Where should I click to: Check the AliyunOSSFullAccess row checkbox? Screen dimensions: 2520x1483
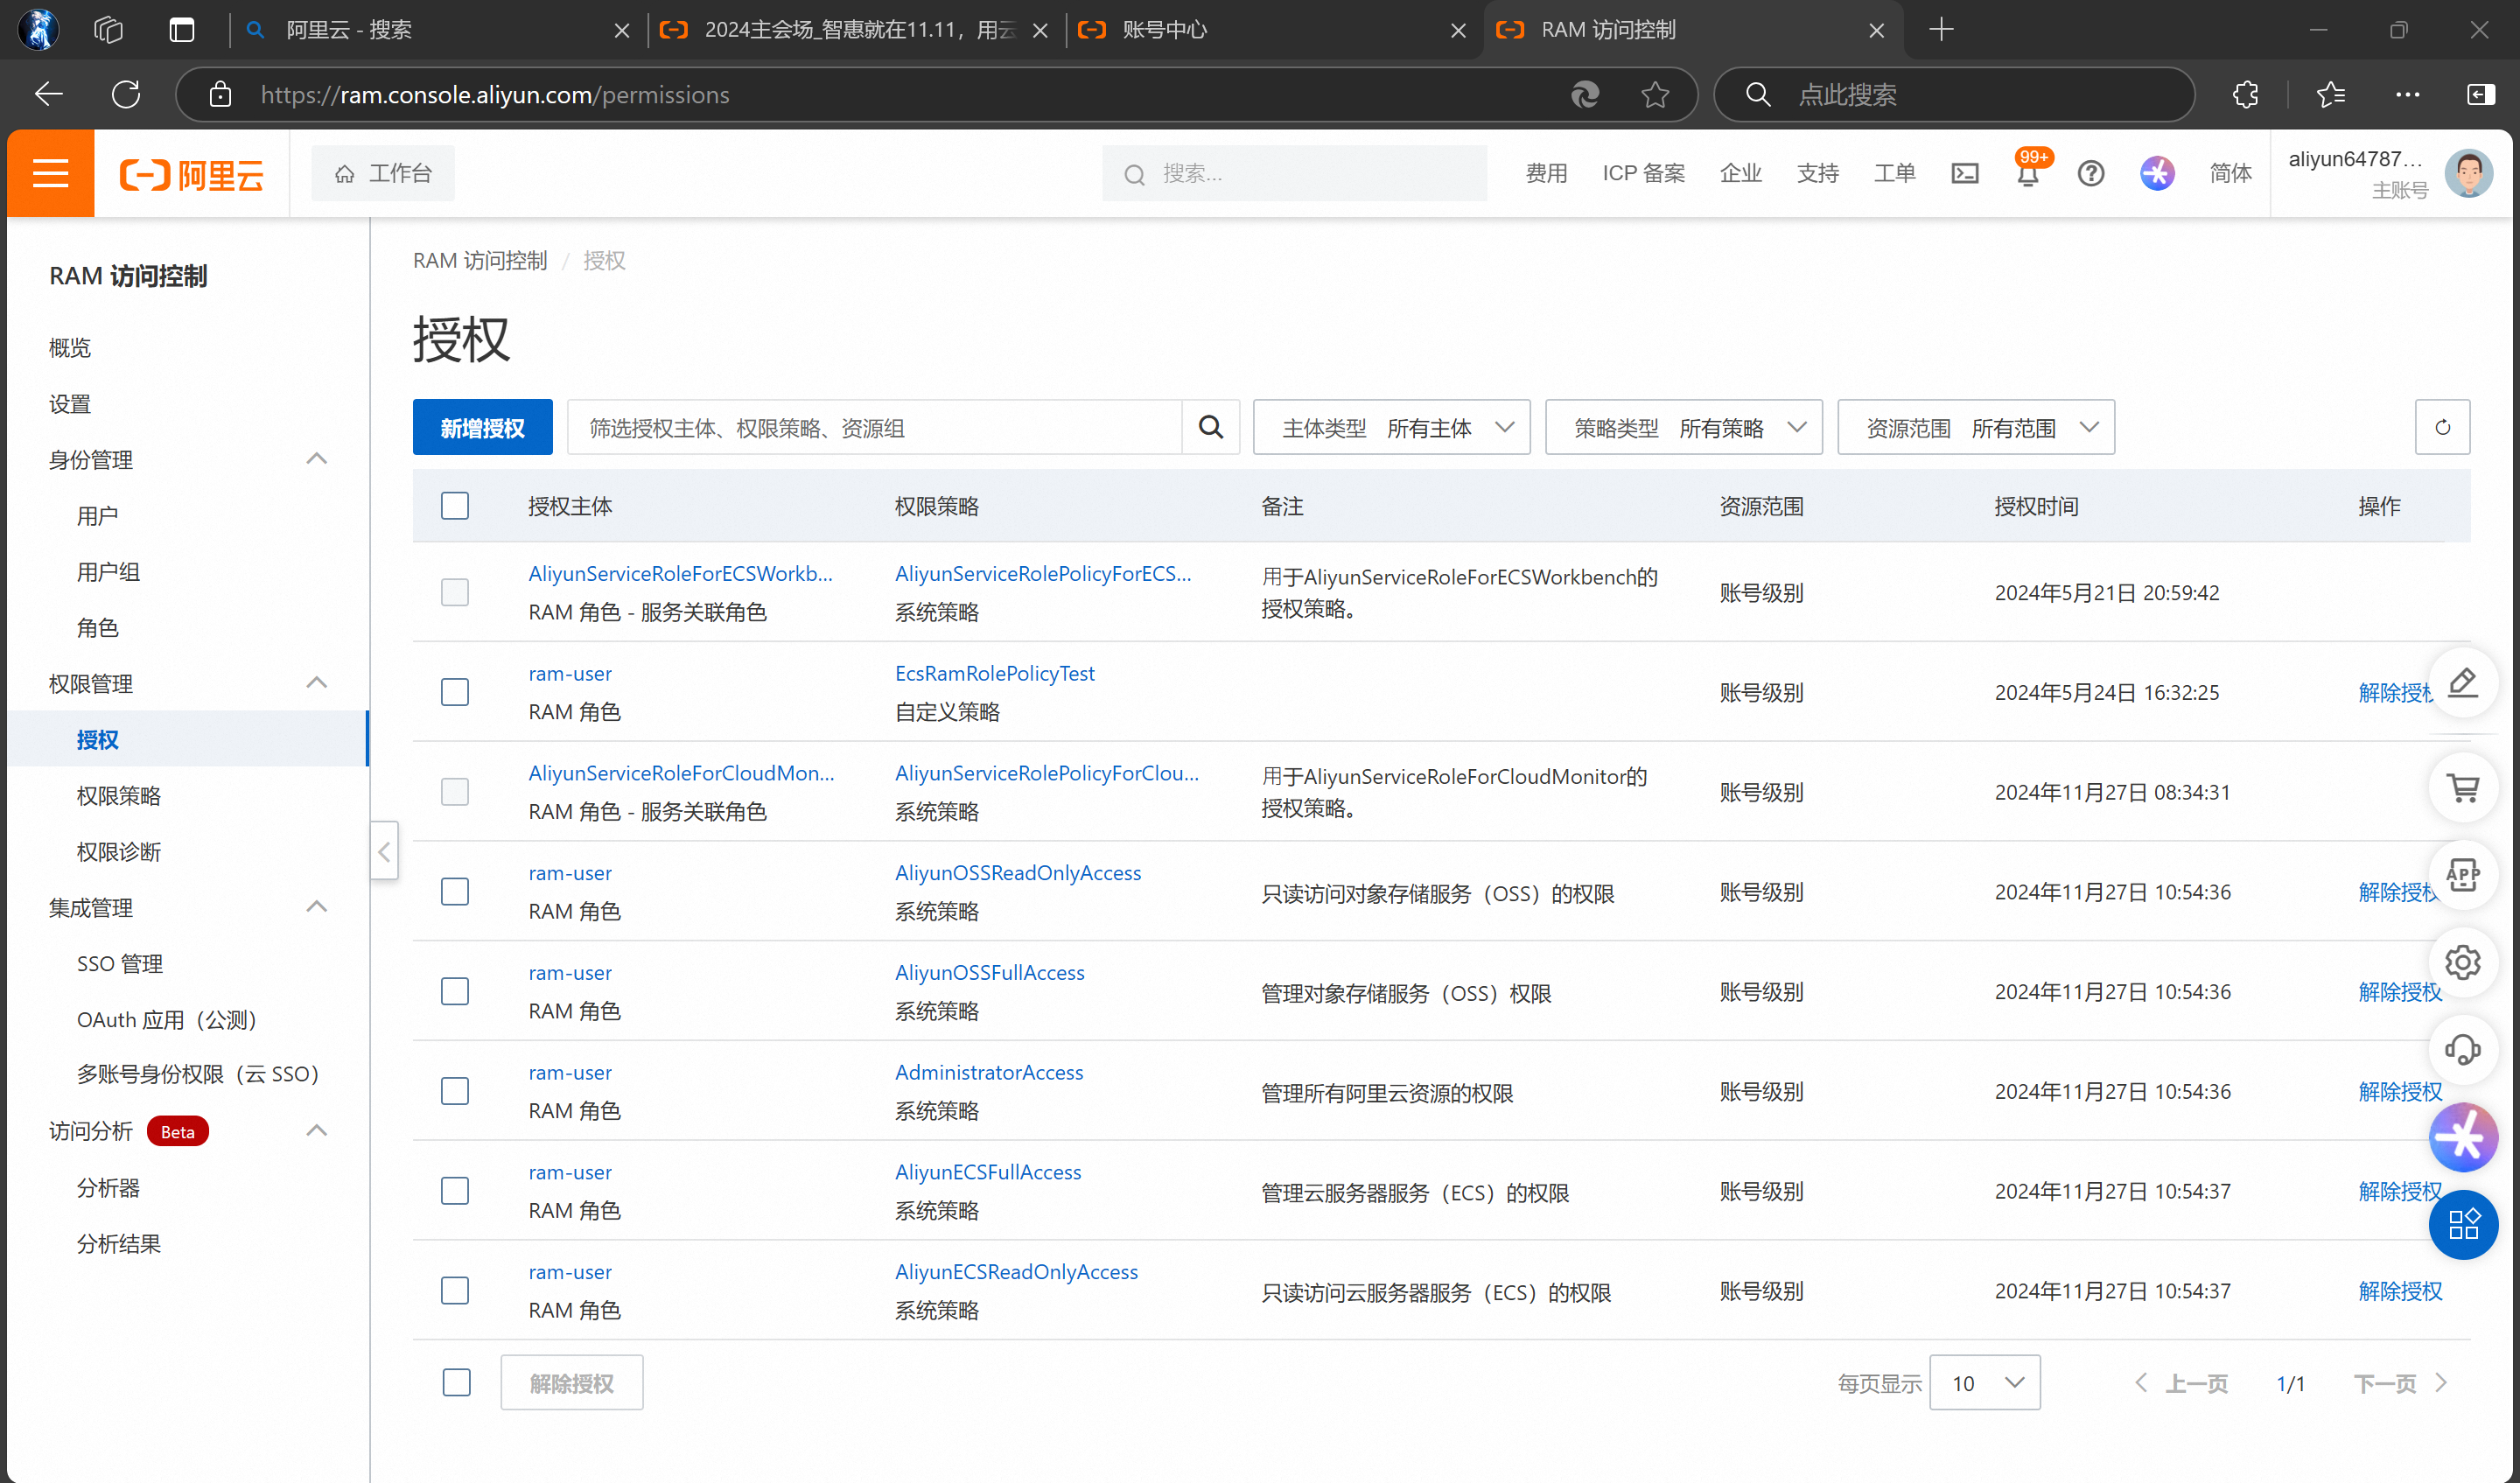(x=455, y=991)
